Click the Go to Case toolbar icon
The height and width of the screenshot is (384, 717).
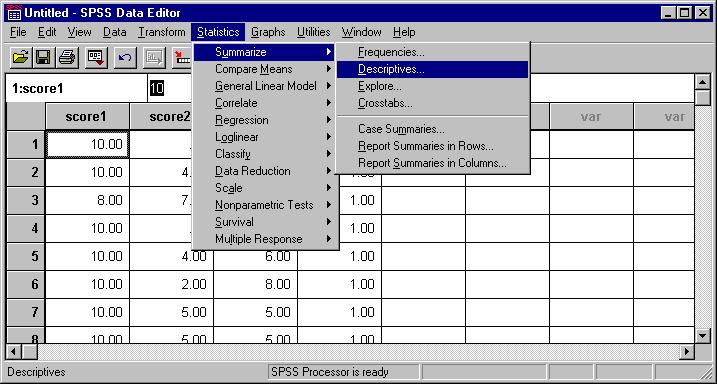[183, 58]
